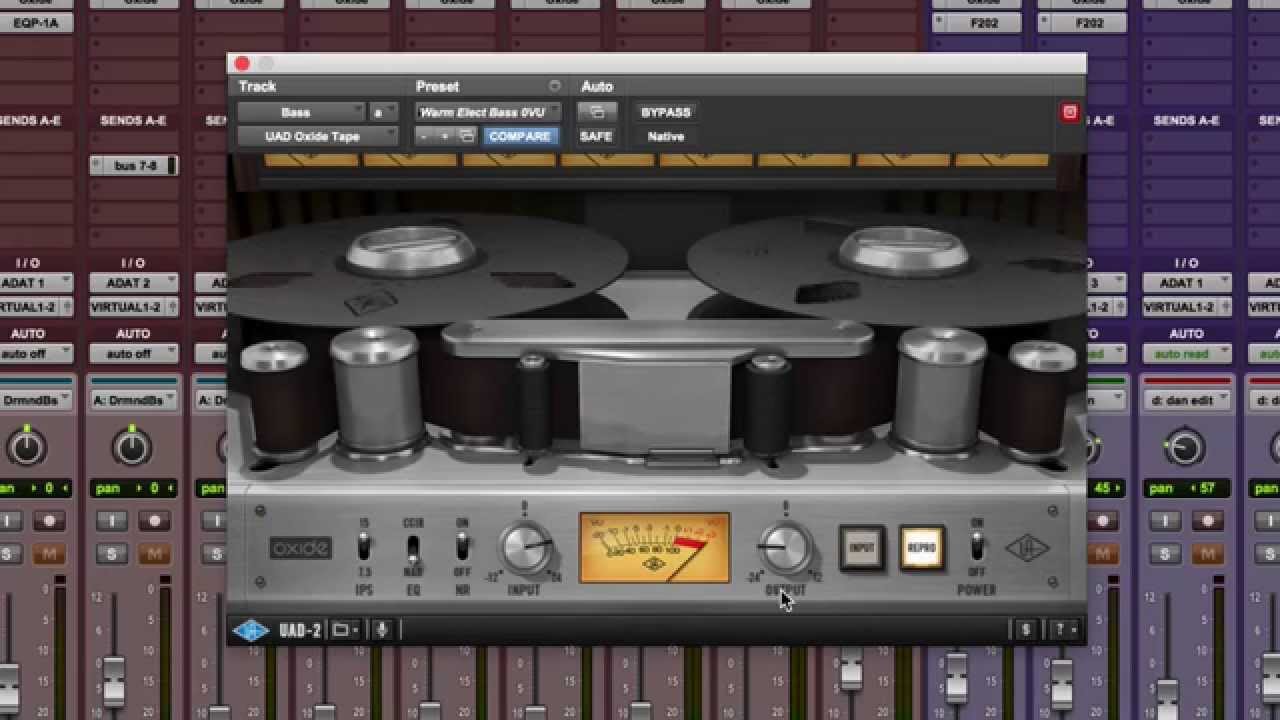Mute the second mixer track
The width and height of the screenshot is (1280, 720).
click(x=154, y=554)
